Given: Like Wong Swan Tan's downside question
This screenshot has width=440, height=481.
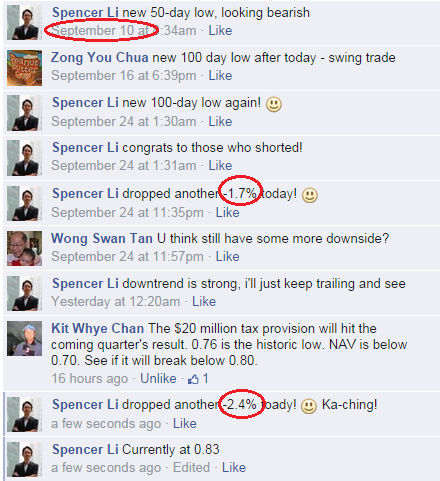Looking at the screenshot, I should (228, 257).
